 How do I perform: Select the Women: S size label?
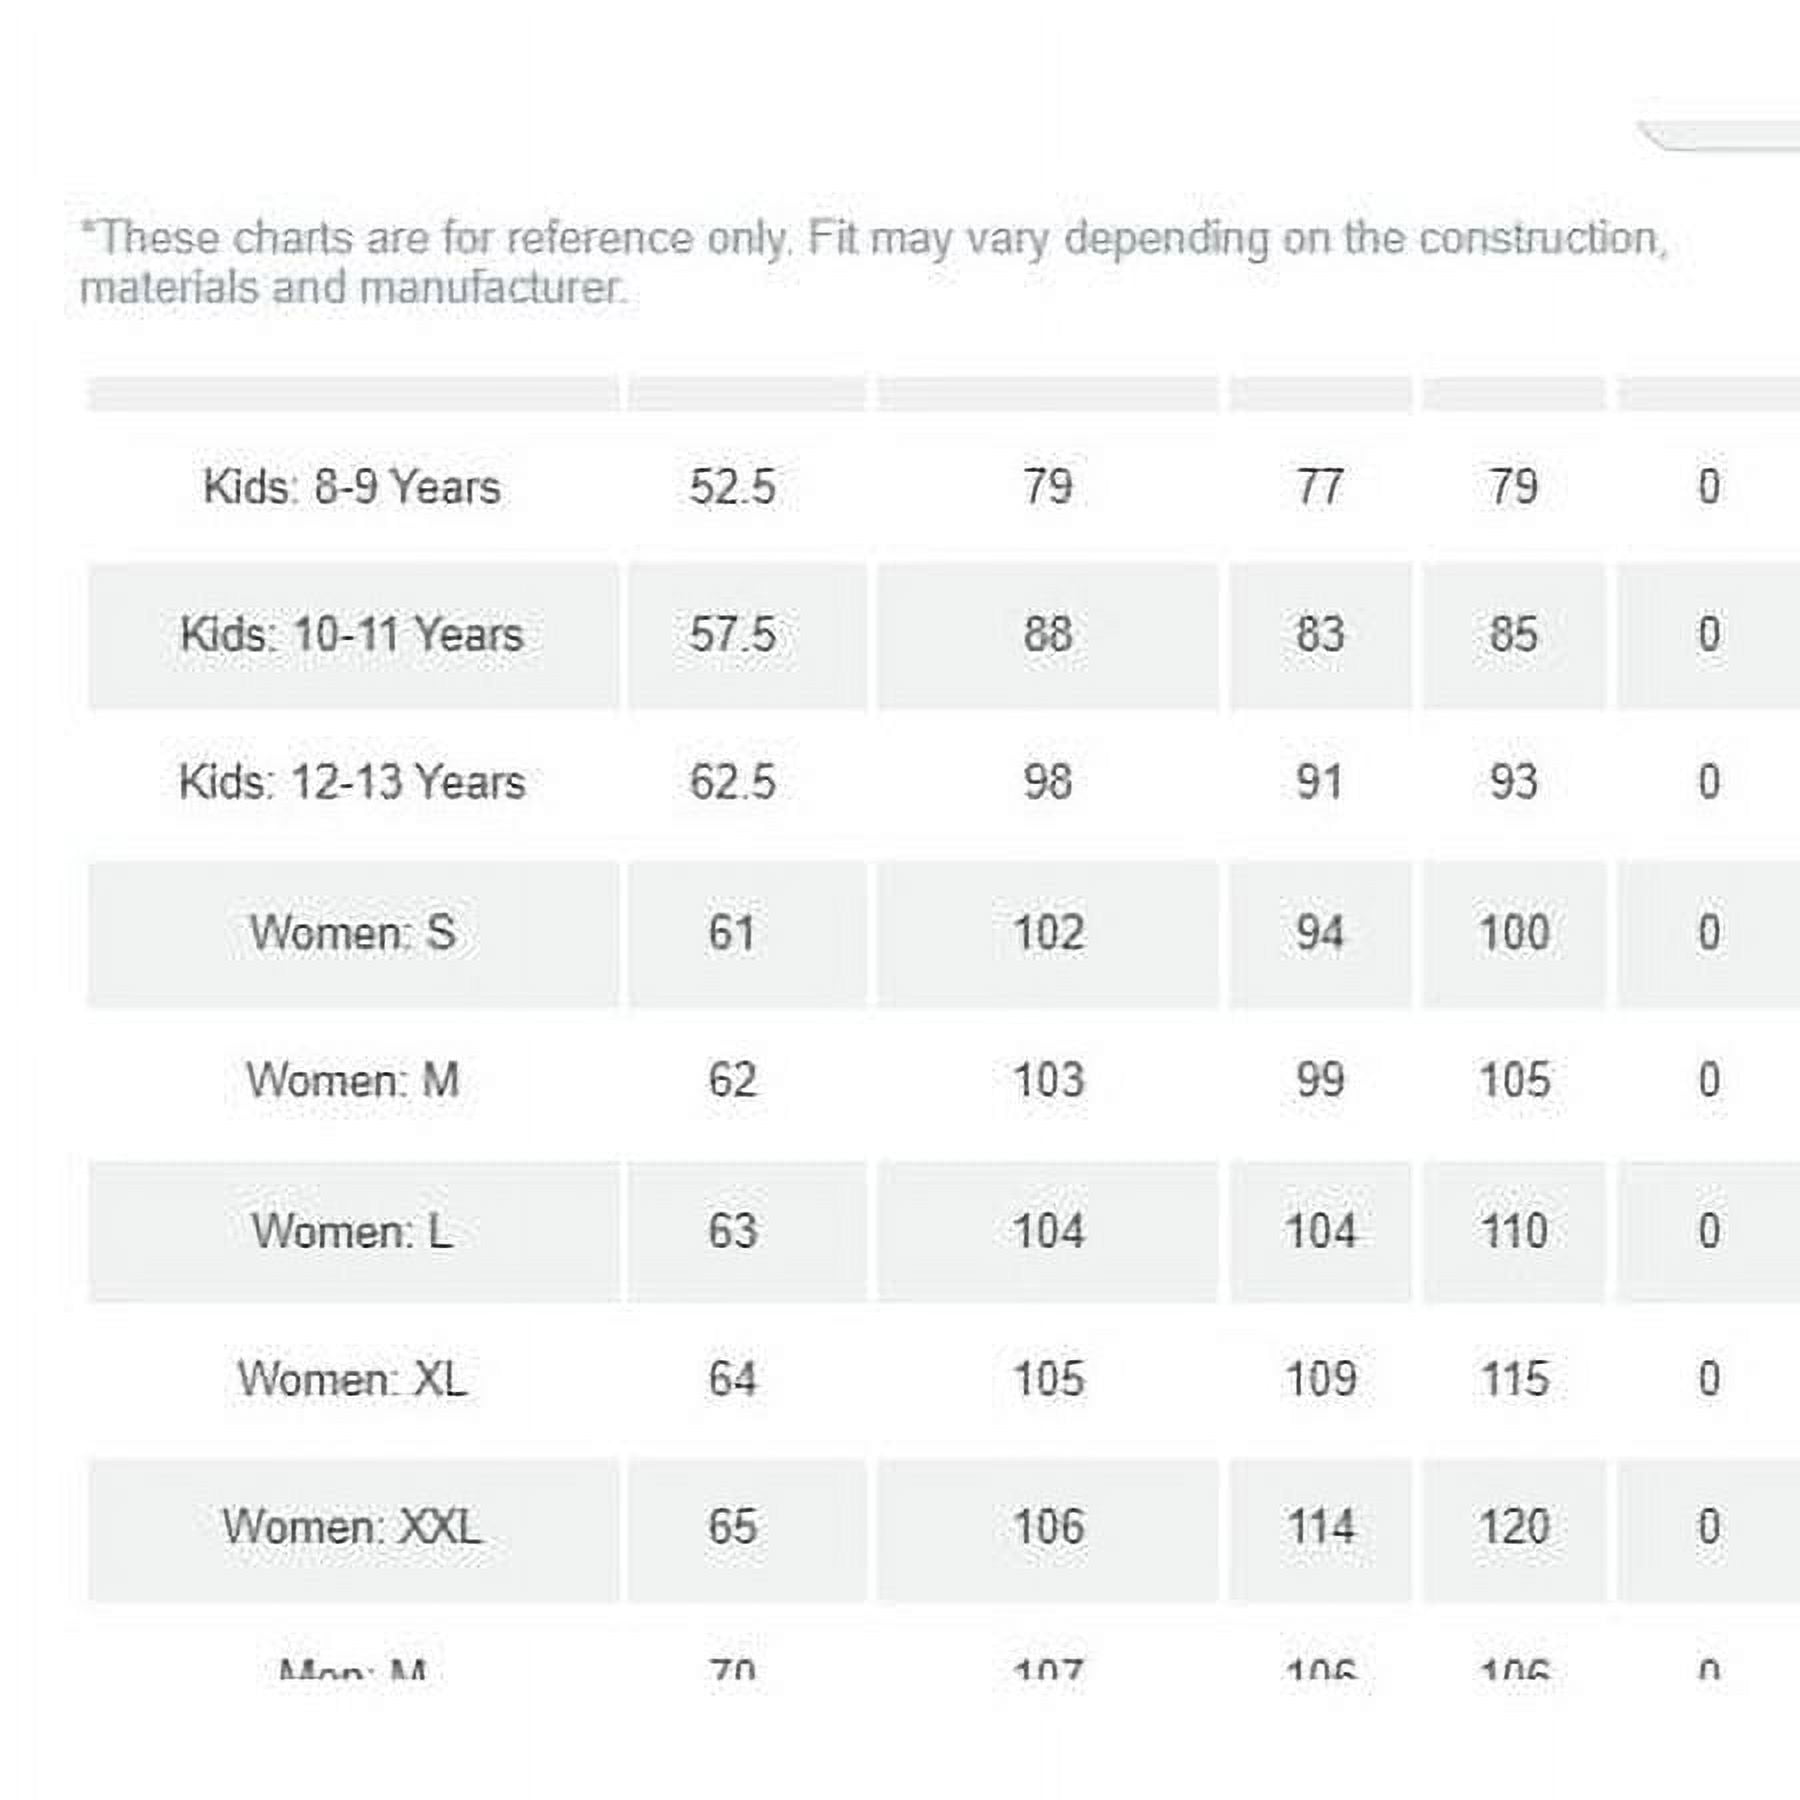pyautogui.click(x=352, y=932)
